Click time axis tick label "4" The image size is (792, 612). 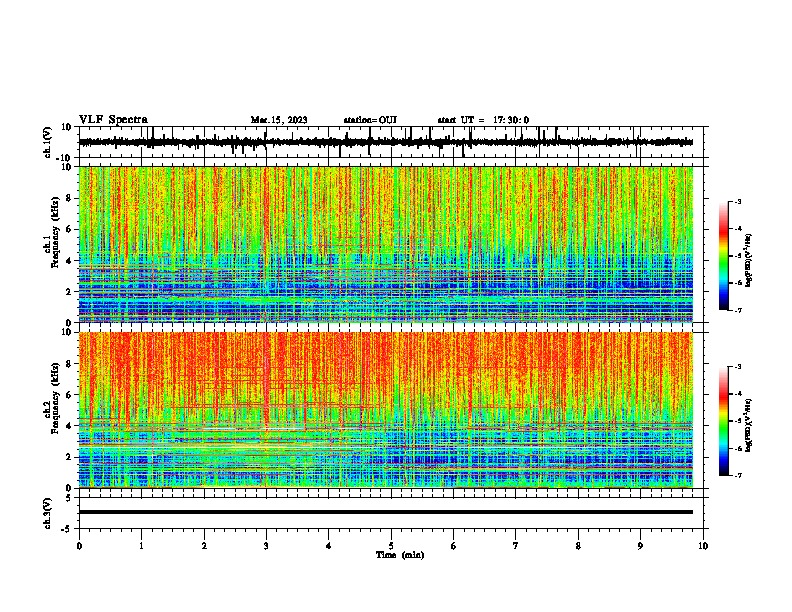pyautogui.click(x=328, y=546)
